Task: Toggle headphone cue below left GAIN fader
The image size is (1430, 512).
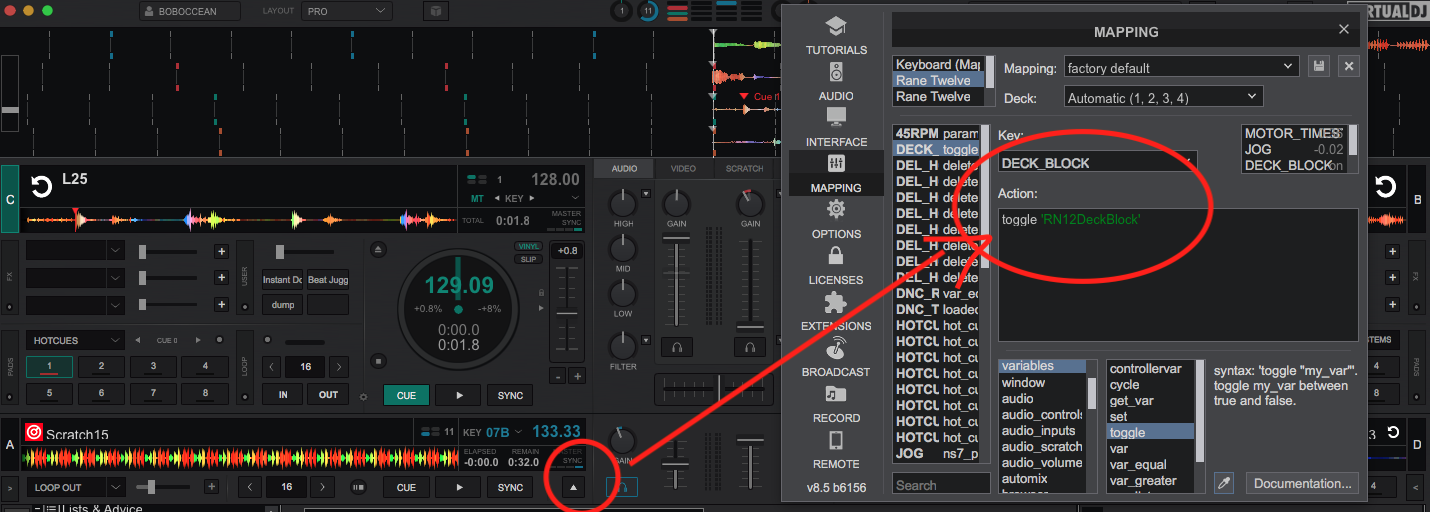Action: (x=677, y=347)
